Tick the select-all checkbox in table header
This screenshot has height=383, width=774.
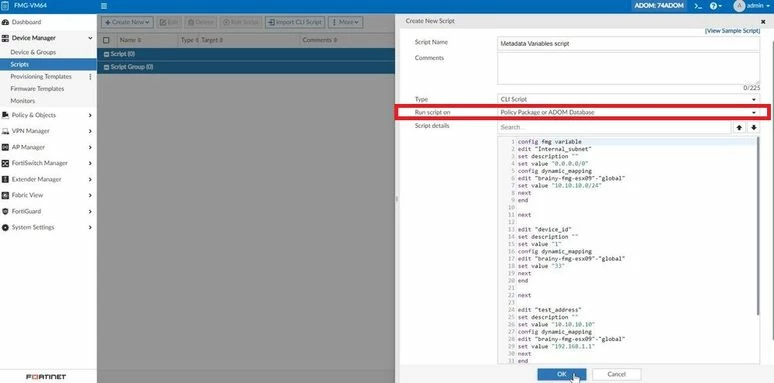tap(106, 40)
